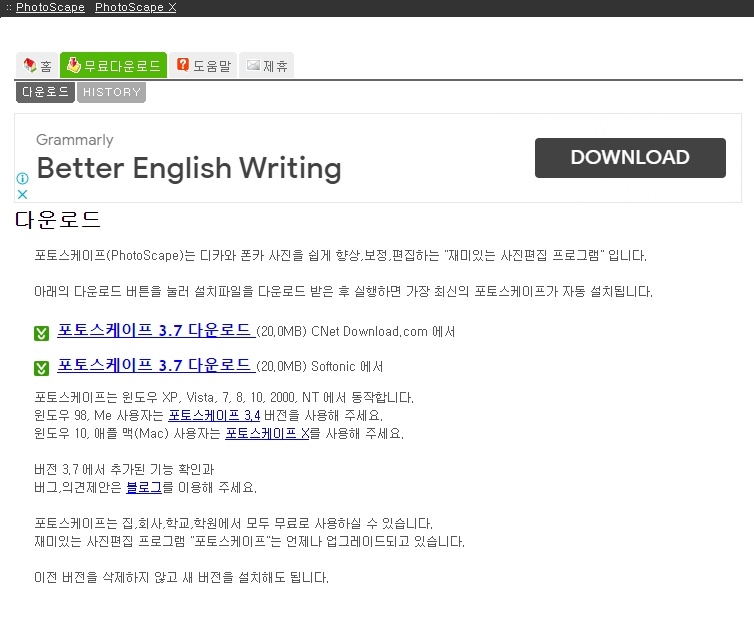Select the 무료다운로드 tab
754x625 pixels.
pos(113,65)
